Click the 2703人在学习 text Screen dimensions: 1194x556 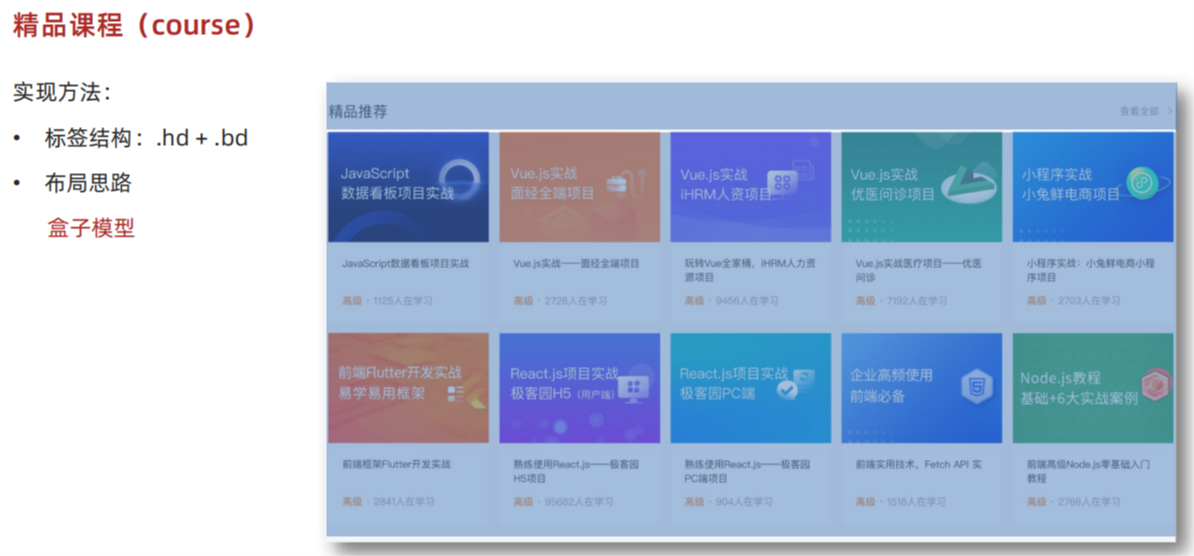[1089, 301]
